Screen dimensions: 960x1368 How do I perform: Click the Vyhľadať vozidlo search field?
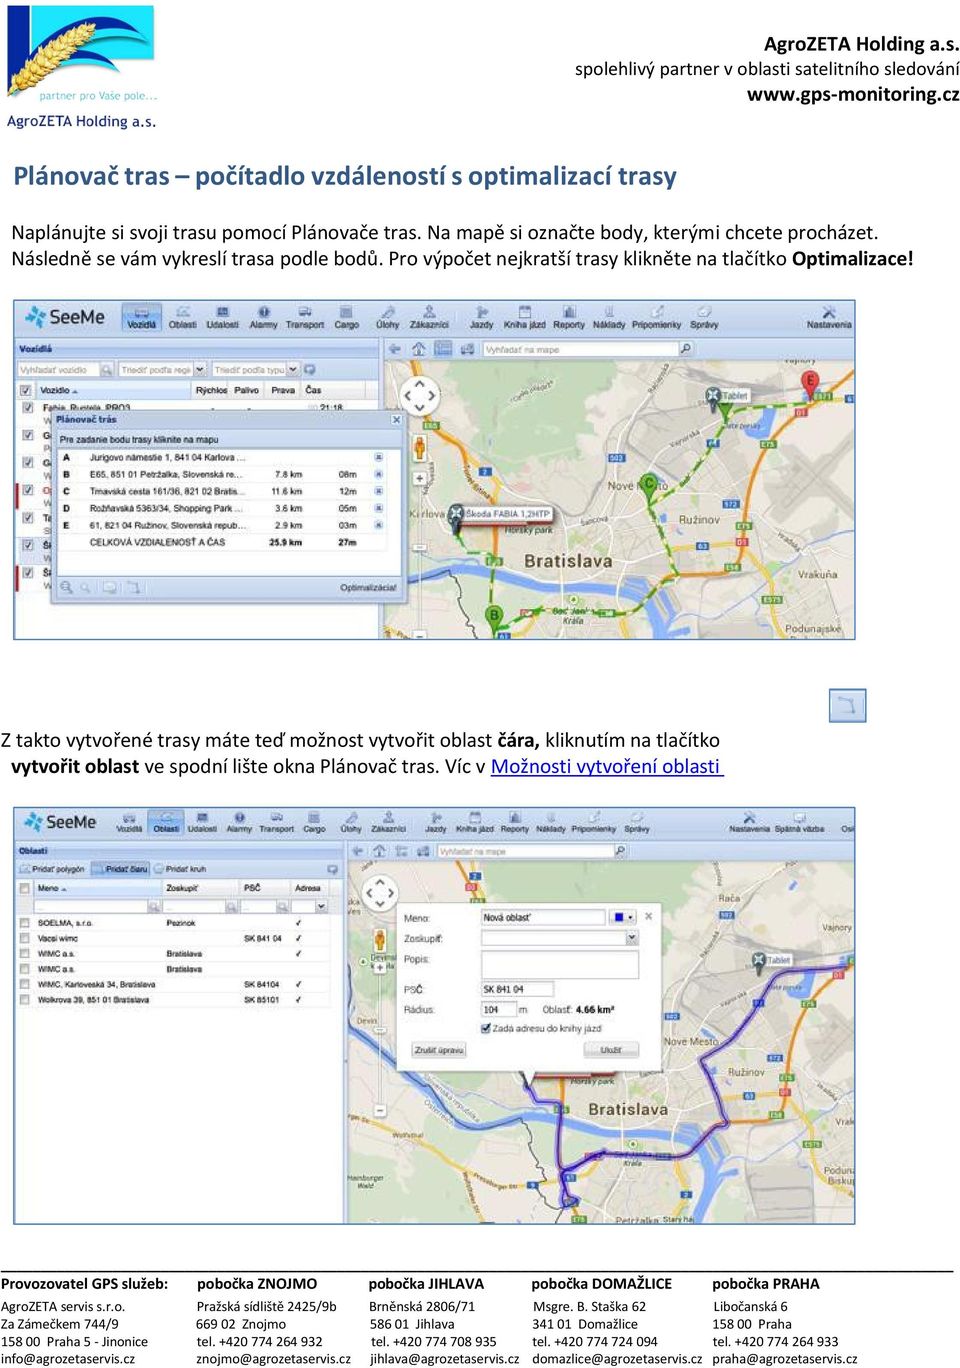pyautogui.click(x=58, y=370)
